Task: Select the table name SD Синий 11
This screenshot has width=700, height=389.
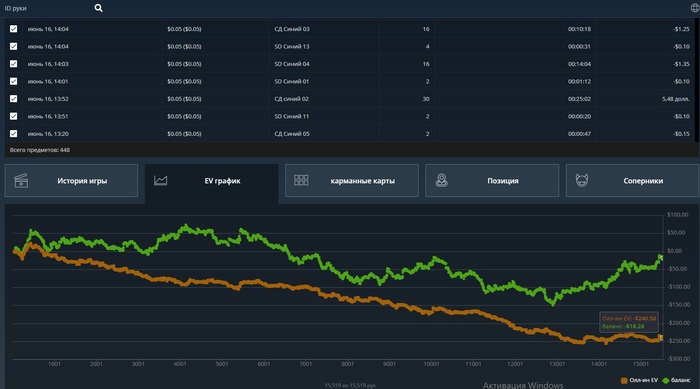Action: (x=292, y=116)
